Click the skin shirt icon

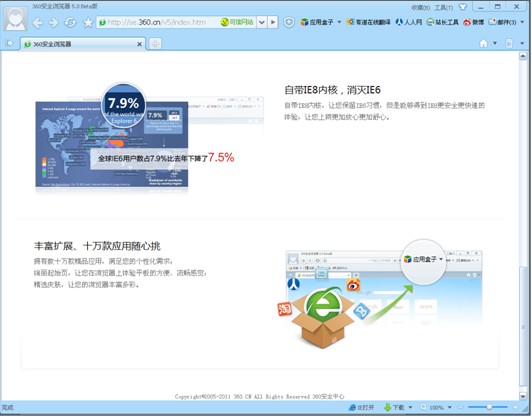[463, 7]
